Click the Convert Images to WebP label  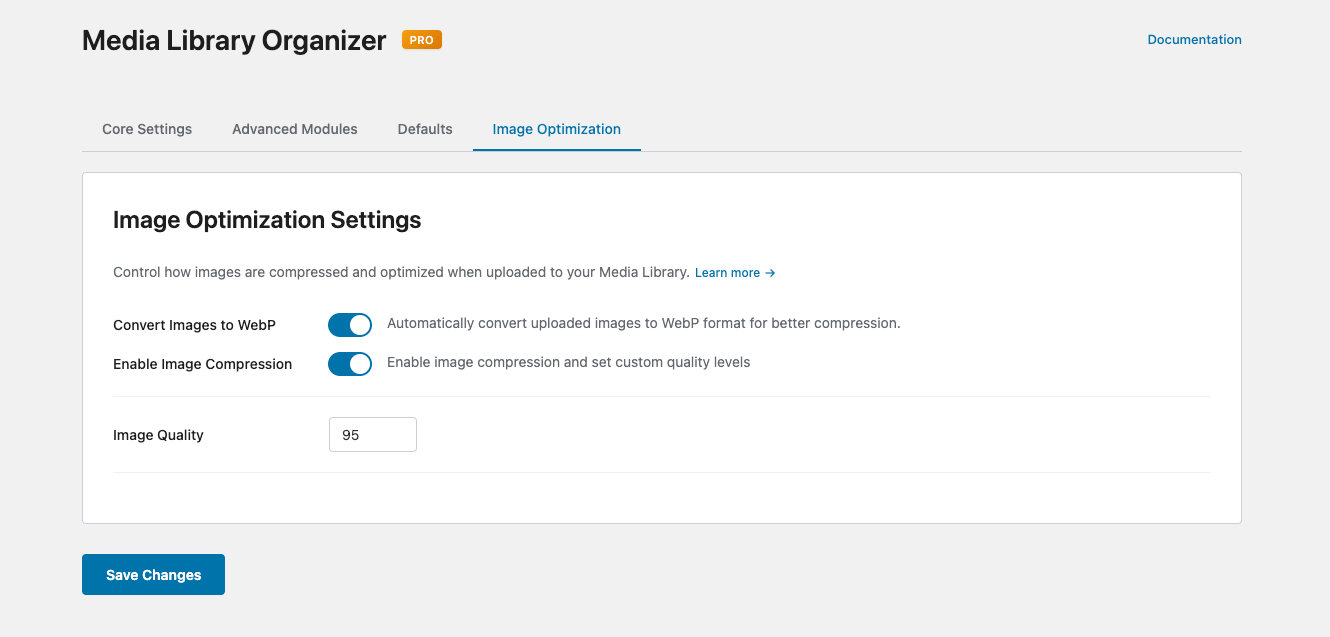coord(194,325)
